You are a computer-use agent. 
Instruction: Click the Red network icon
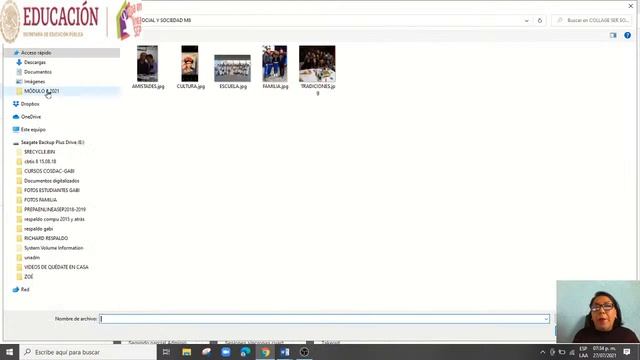[16, 289]
